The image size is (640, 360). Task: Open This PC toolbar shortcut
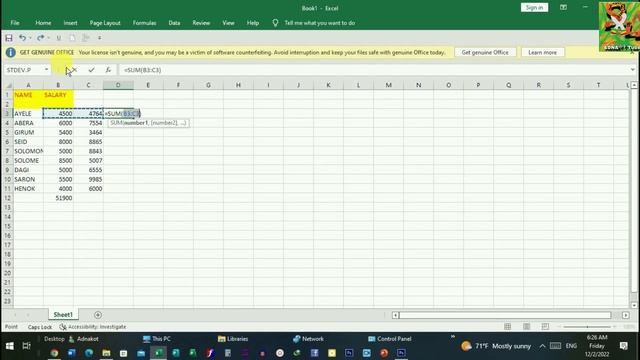[157, 339]
